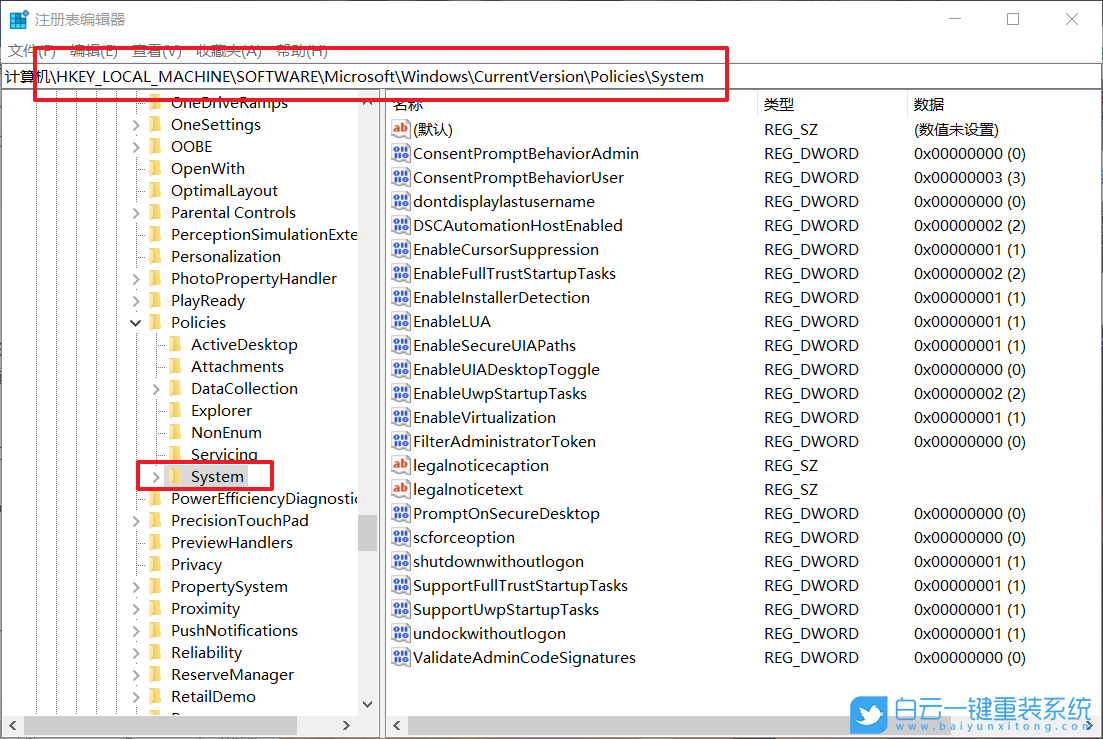Select the Explorer key under Policies
The image size is (1103, 739).
221,411
